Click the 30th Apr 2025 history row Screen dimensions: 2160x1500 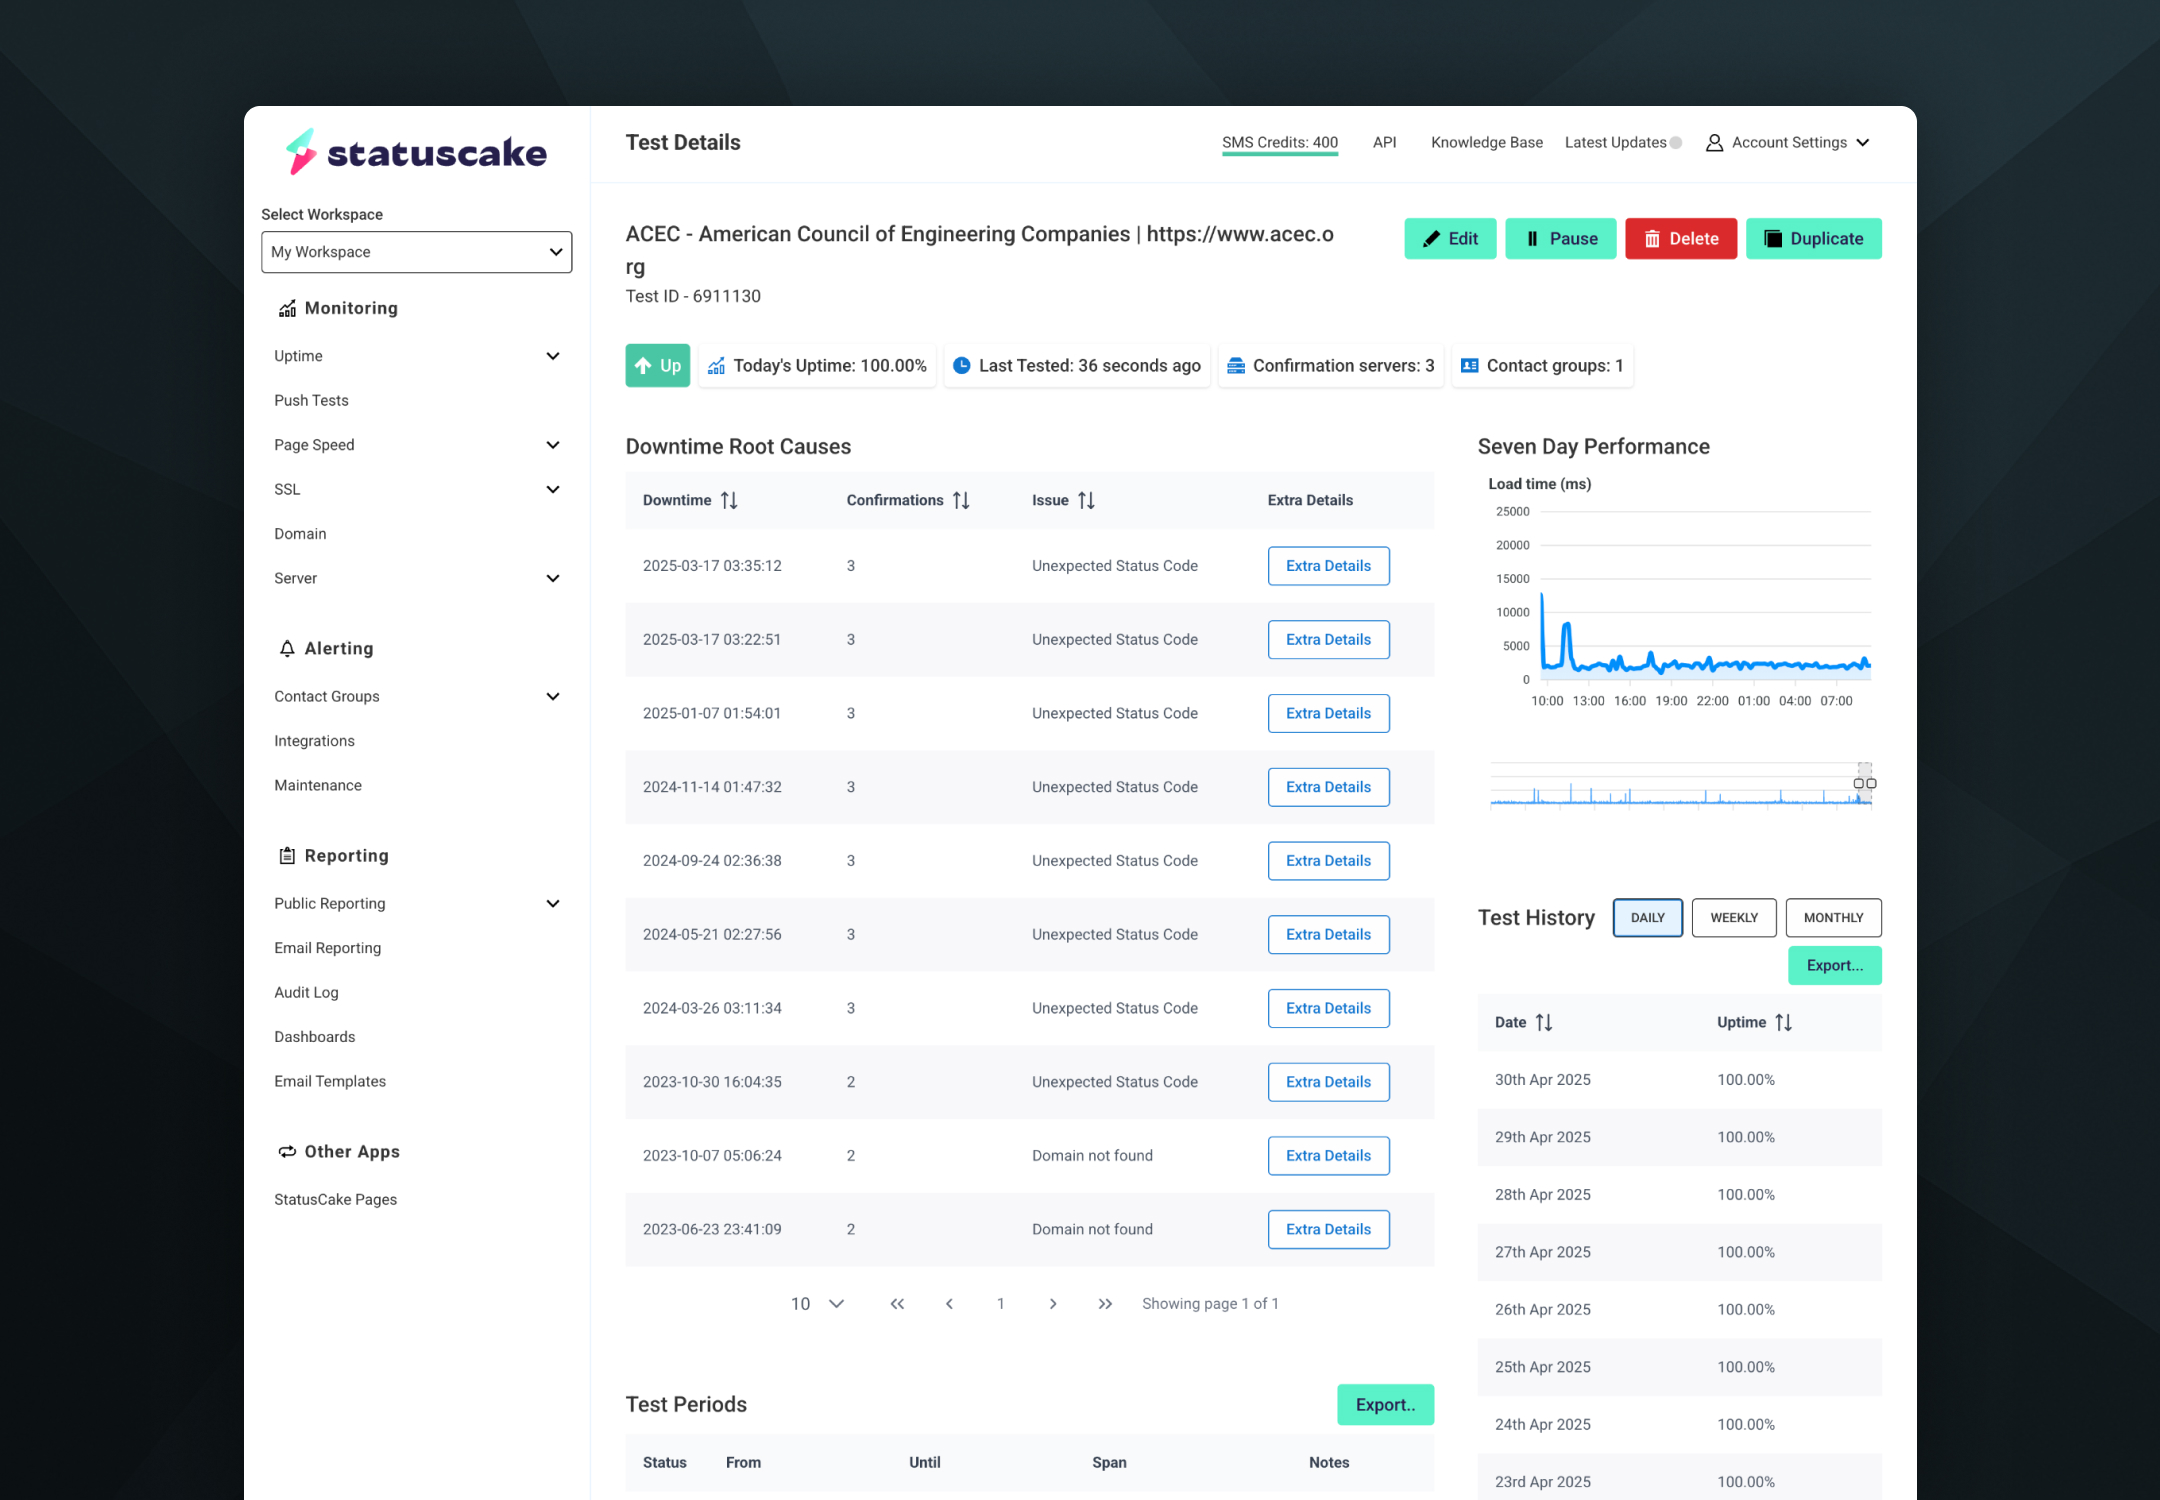click(1679, 1080)
